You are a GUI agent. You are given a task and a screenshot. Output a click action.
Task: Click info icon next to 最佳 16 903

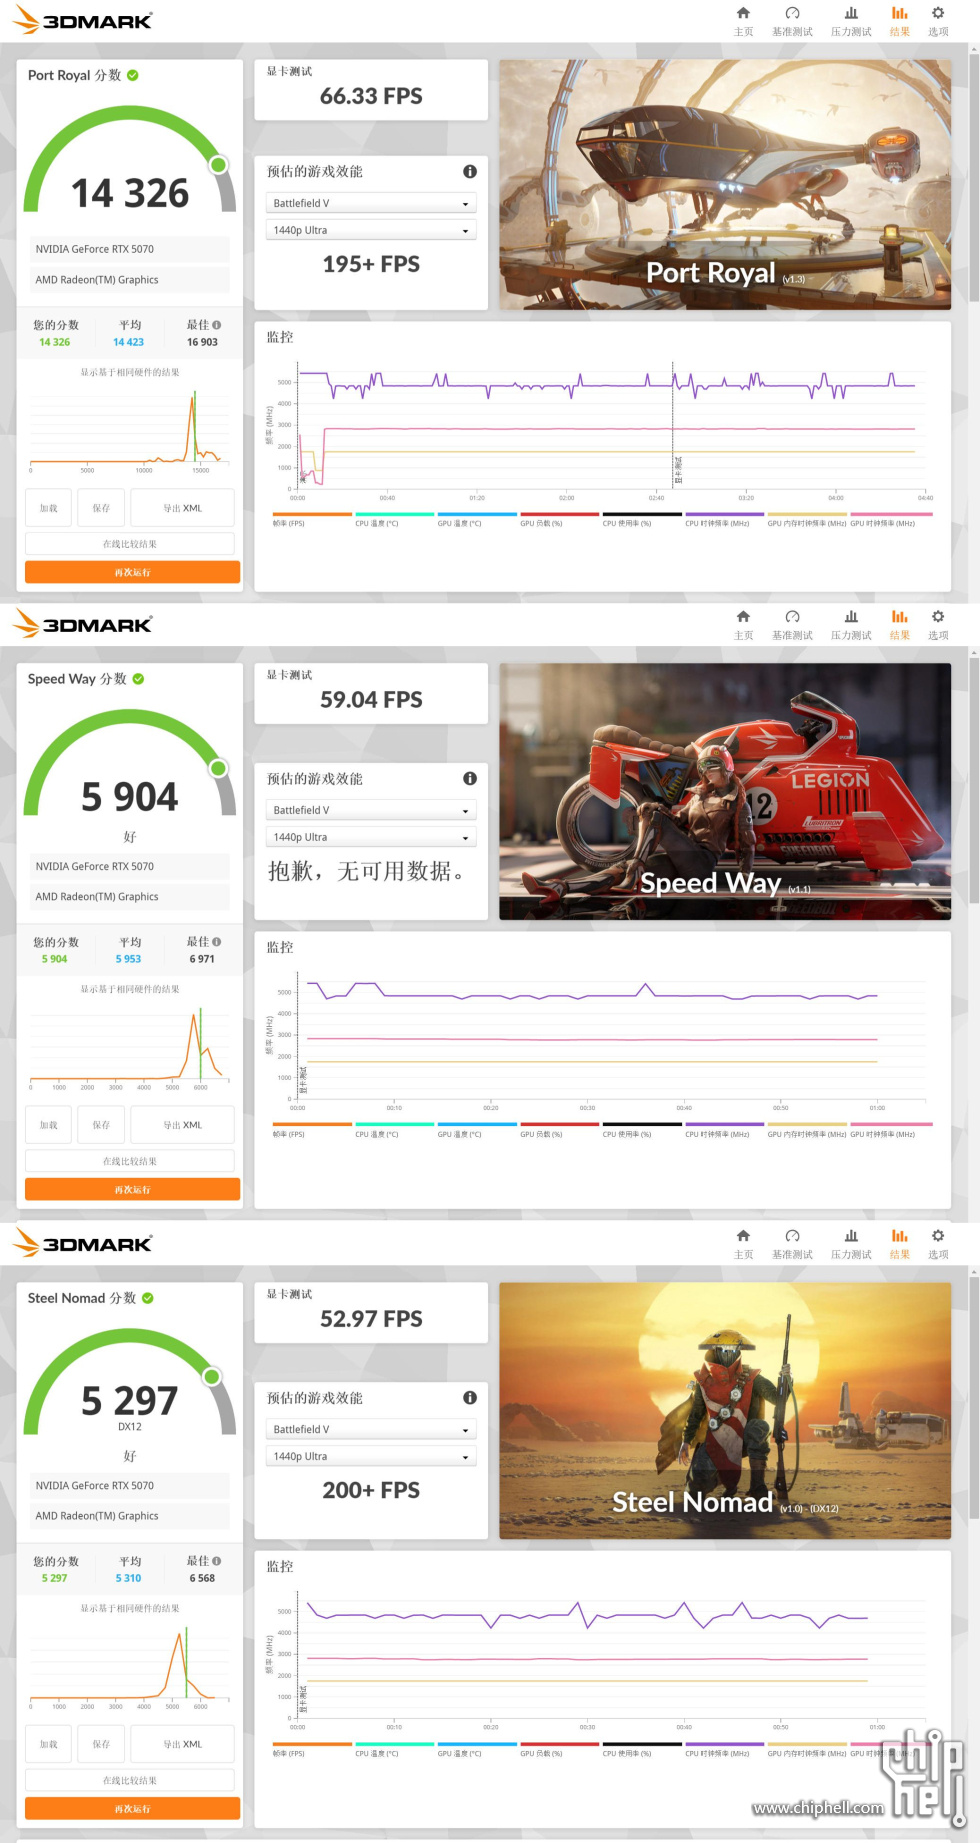tap(217, 325)
